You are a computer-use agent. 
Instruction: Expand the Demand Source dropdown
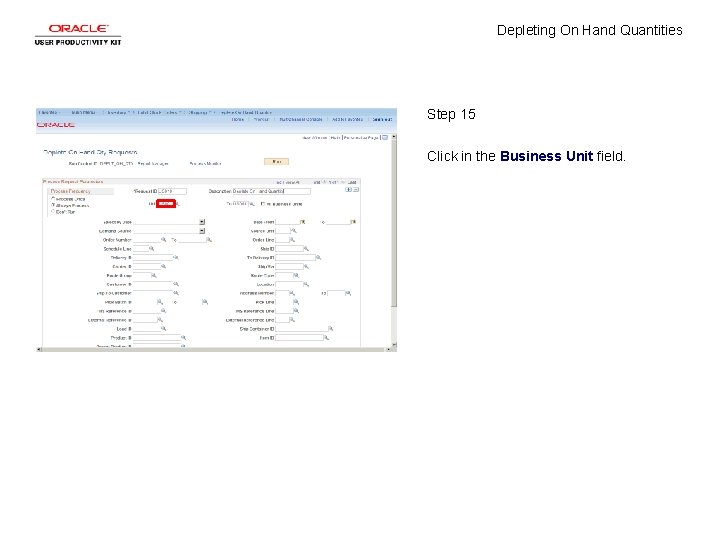point(202,231)
